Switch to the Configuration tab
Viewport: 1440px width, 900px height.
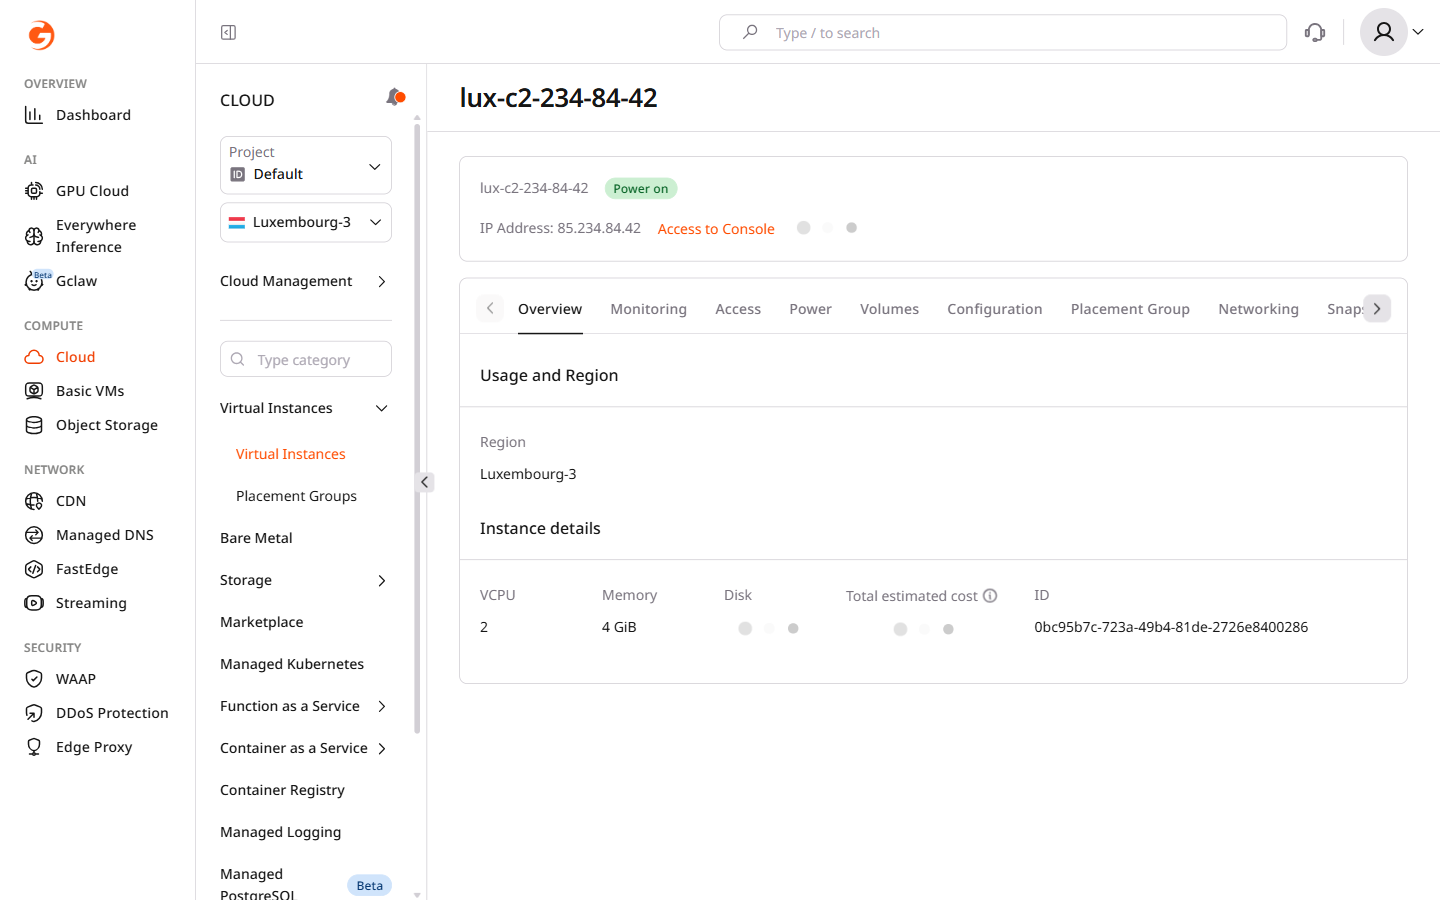(x=995, y=309)
